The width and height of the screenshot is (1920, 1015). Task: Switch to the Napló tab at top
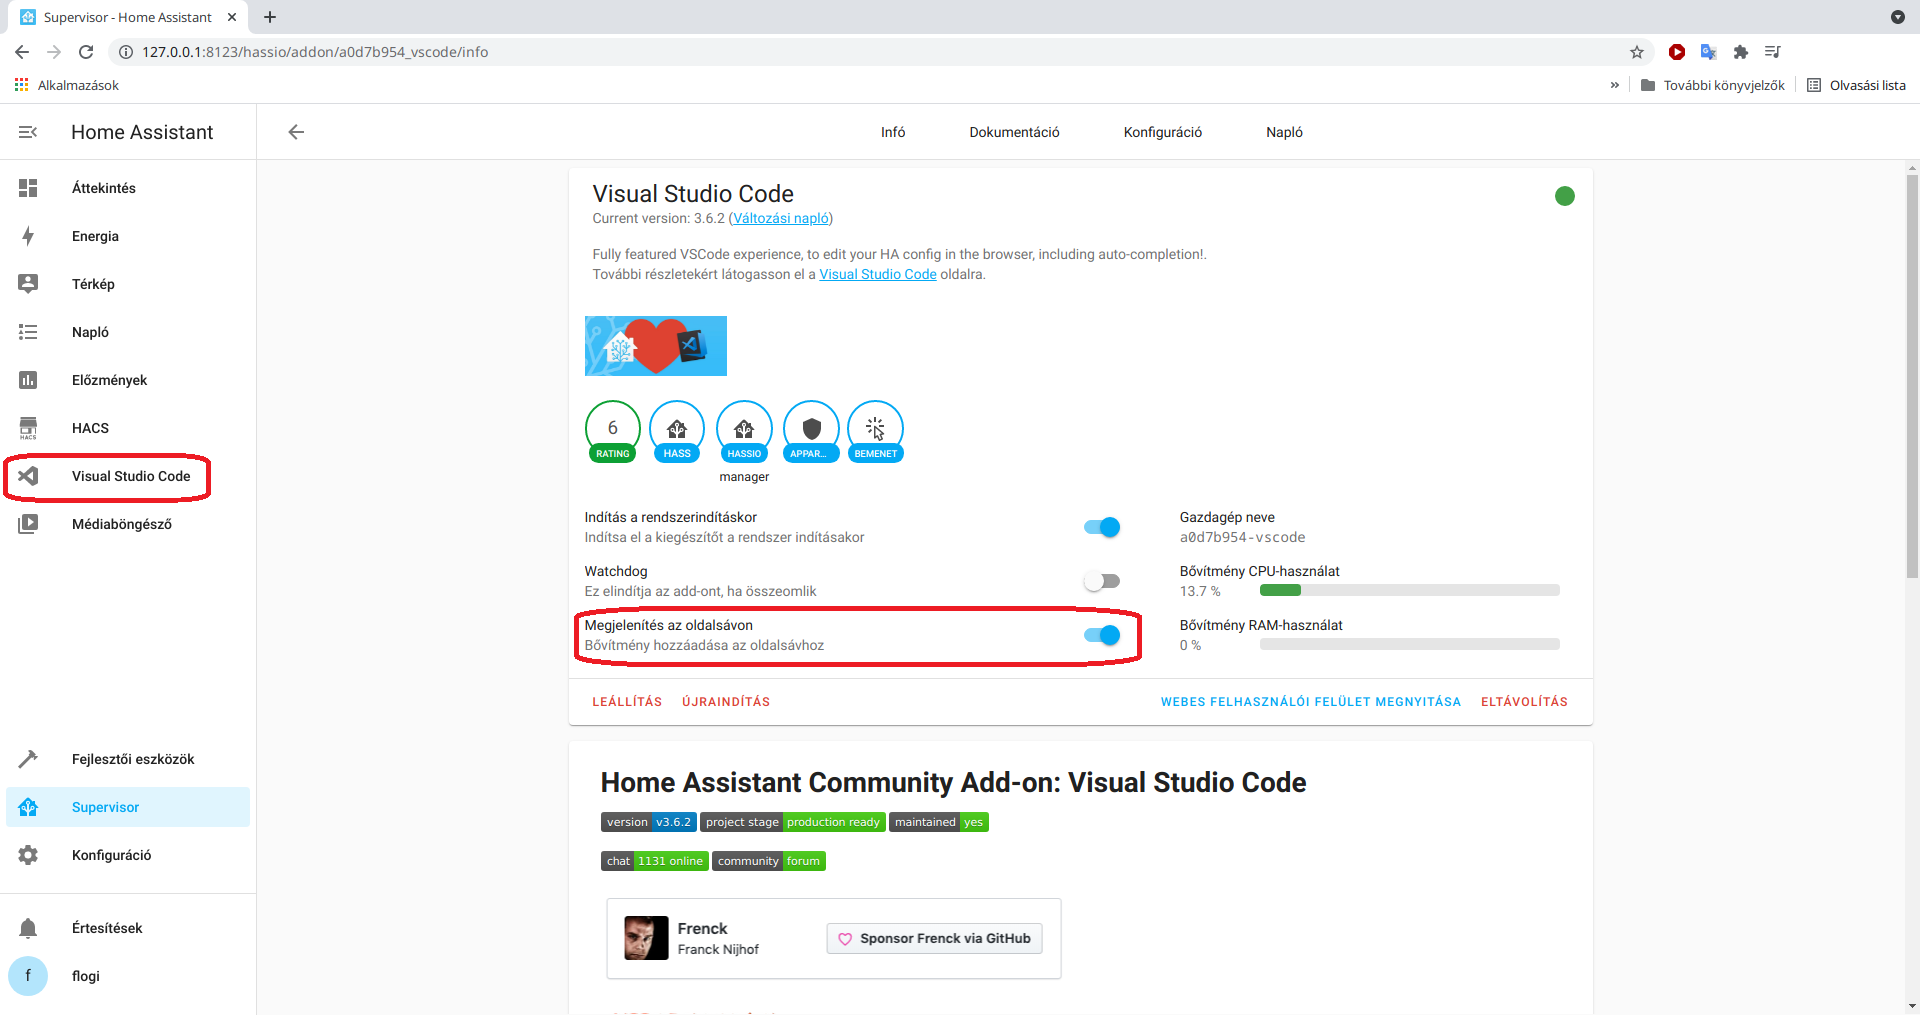pos(1285,132)
